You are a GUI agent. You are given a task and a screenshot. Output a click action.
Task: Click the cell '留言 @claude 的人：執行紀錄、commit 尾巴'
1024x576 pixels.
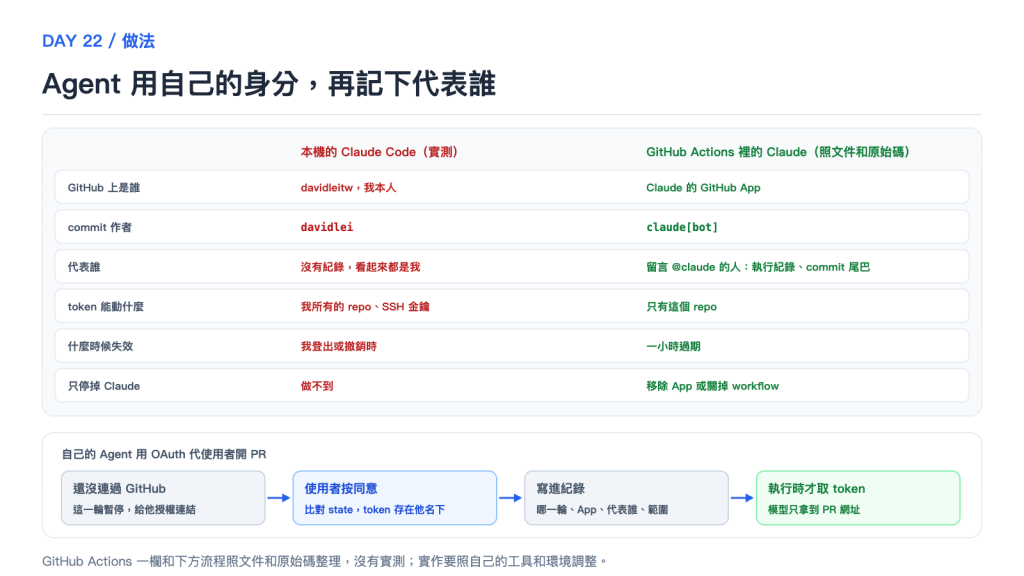pos(758,267)
